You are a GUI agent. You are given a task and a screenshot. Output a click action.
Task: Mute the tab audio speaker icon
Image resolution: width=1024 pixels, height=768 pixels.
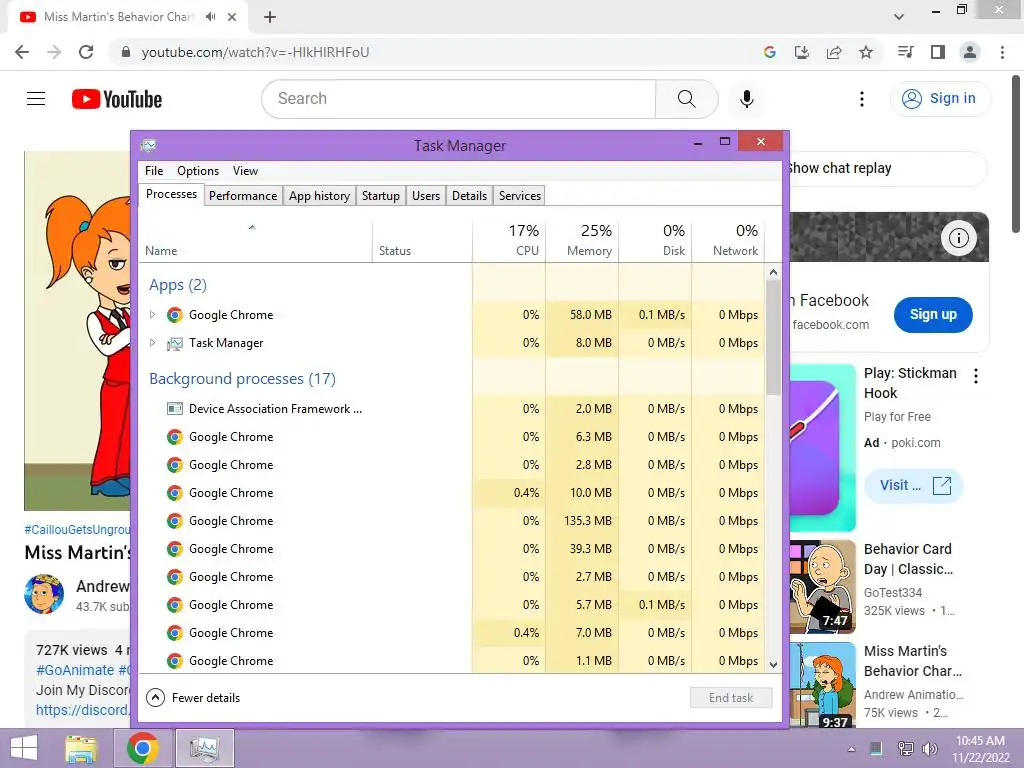coord(210,17)
